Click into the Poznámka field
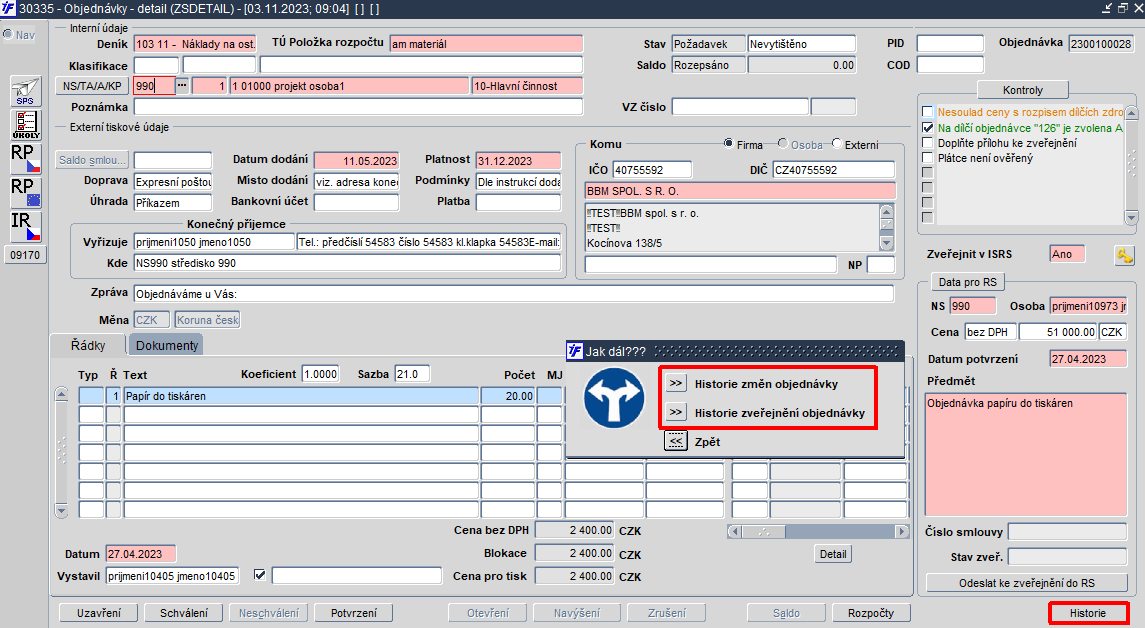The image size is (1145, 628). pyautogui.click(x=358, y=107)
